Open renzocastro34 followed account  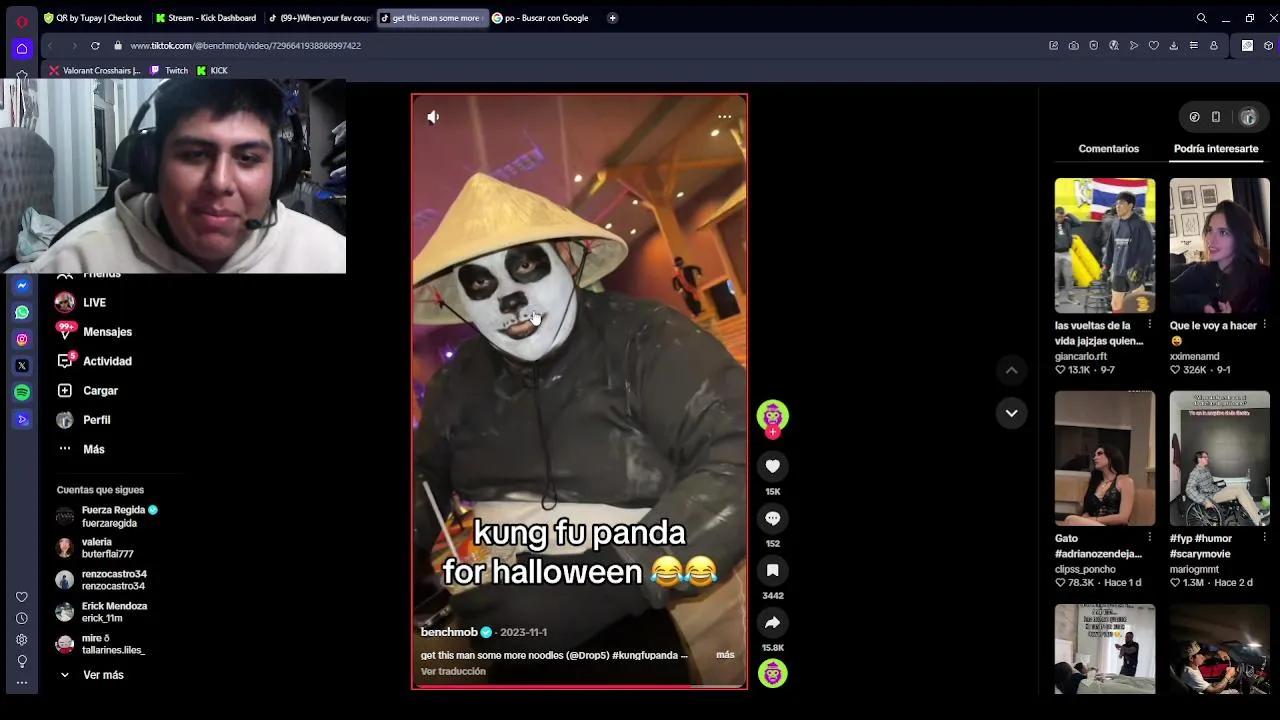coord(101,580)
